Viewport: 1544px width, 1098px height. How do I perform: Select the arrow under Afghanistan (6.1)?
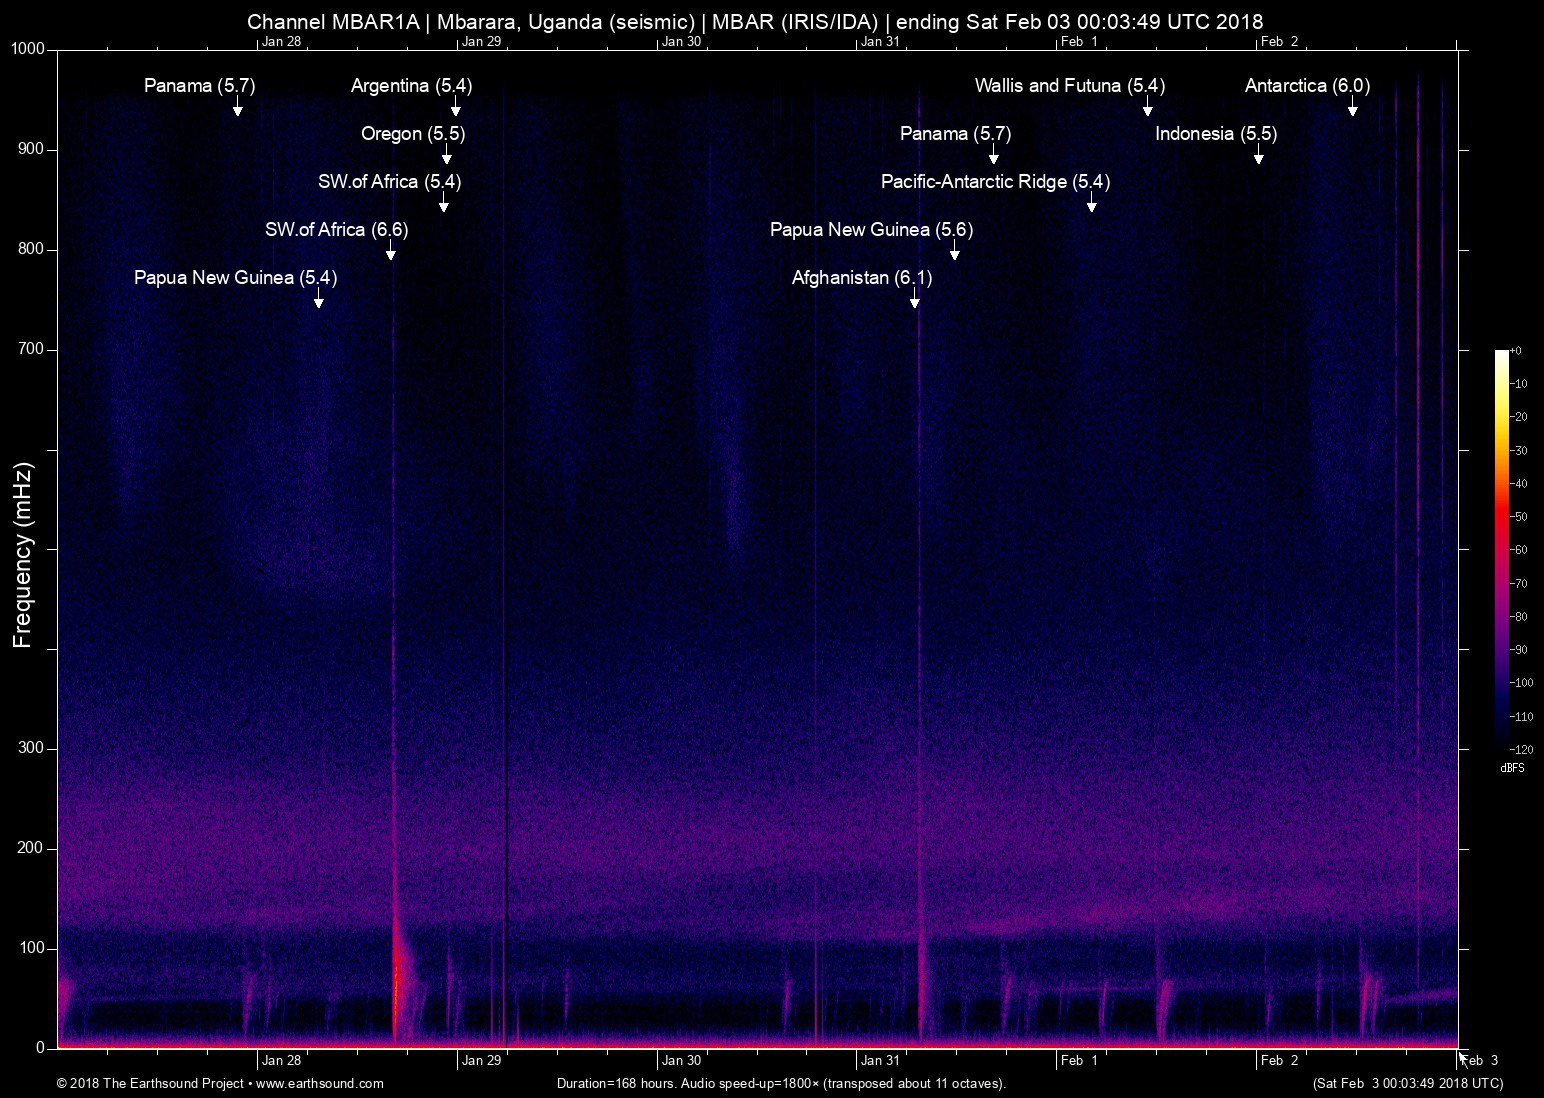point(914,299)
